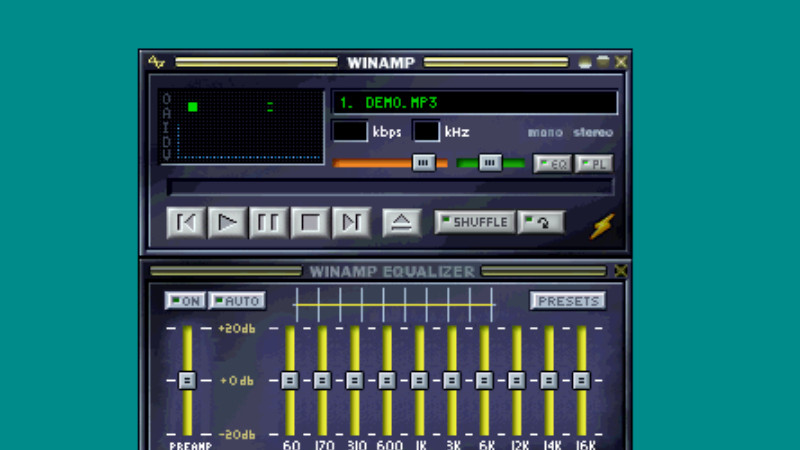Click the DEMO.MP3 song title display
800x450 pixels.
[x=474, y=103]
